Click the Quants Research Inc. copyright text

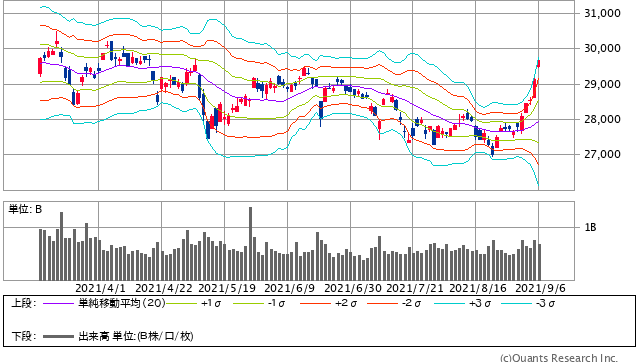click(559, 358)
